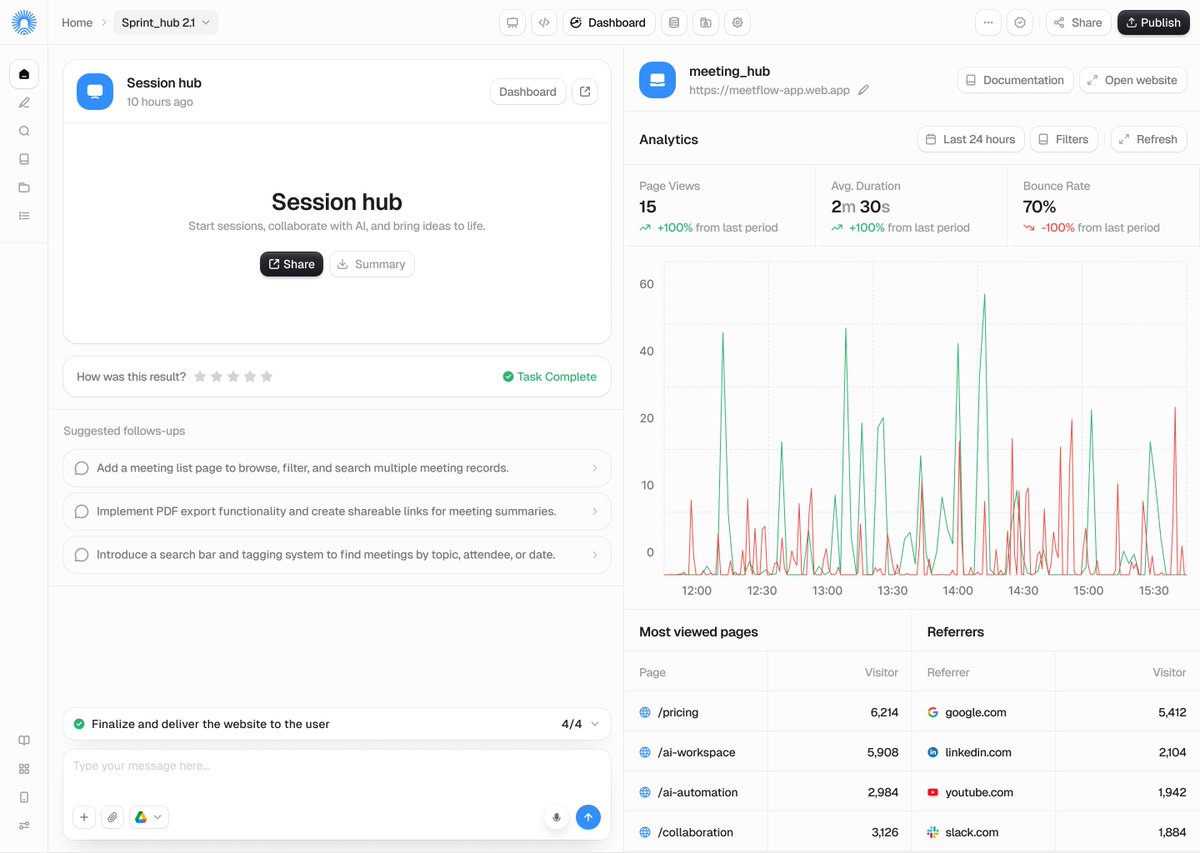Screen dimensions: 1200x853
Task: Attach a file with the paperclip icon
Action: point(113,817)
